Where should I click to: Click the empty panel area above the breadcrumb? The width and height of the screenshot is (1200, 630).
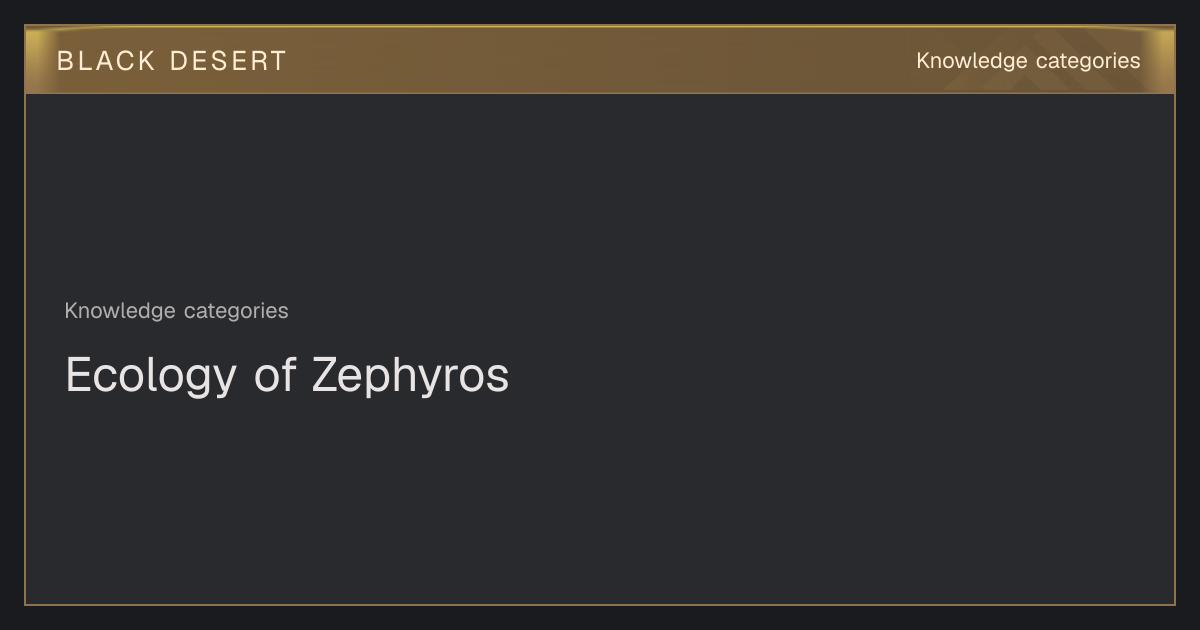tap(600, 195)
